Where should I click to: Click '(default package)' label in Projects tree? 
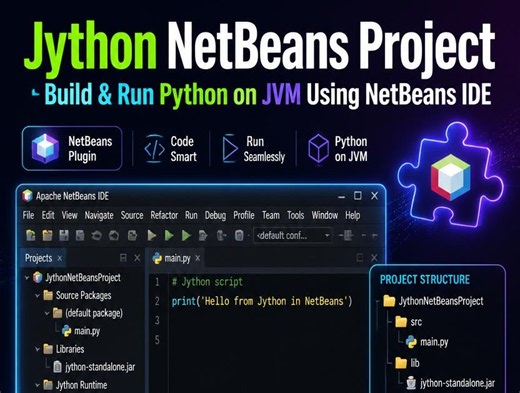[94, 313]
